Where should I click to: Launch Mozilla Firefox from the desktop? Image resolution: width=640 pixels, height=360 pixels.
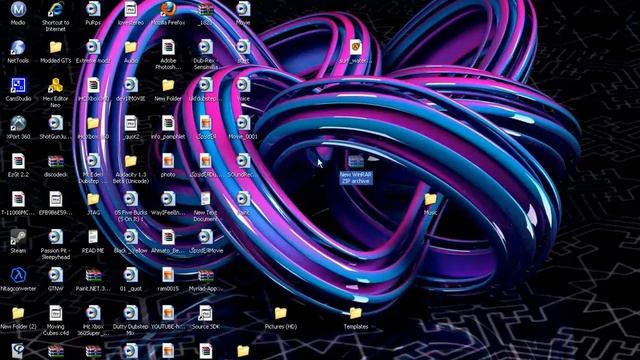[x=168, y=9]
